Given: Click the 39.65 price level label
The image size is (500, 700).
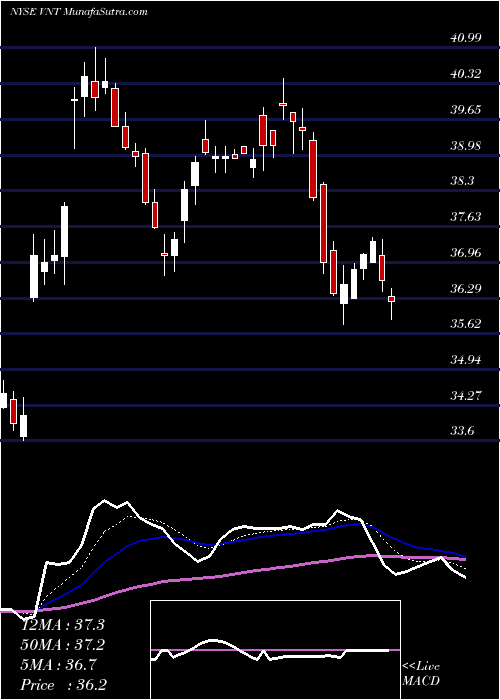Looking at the screenshot, I should pyautogui.click(x=465, y=109).
